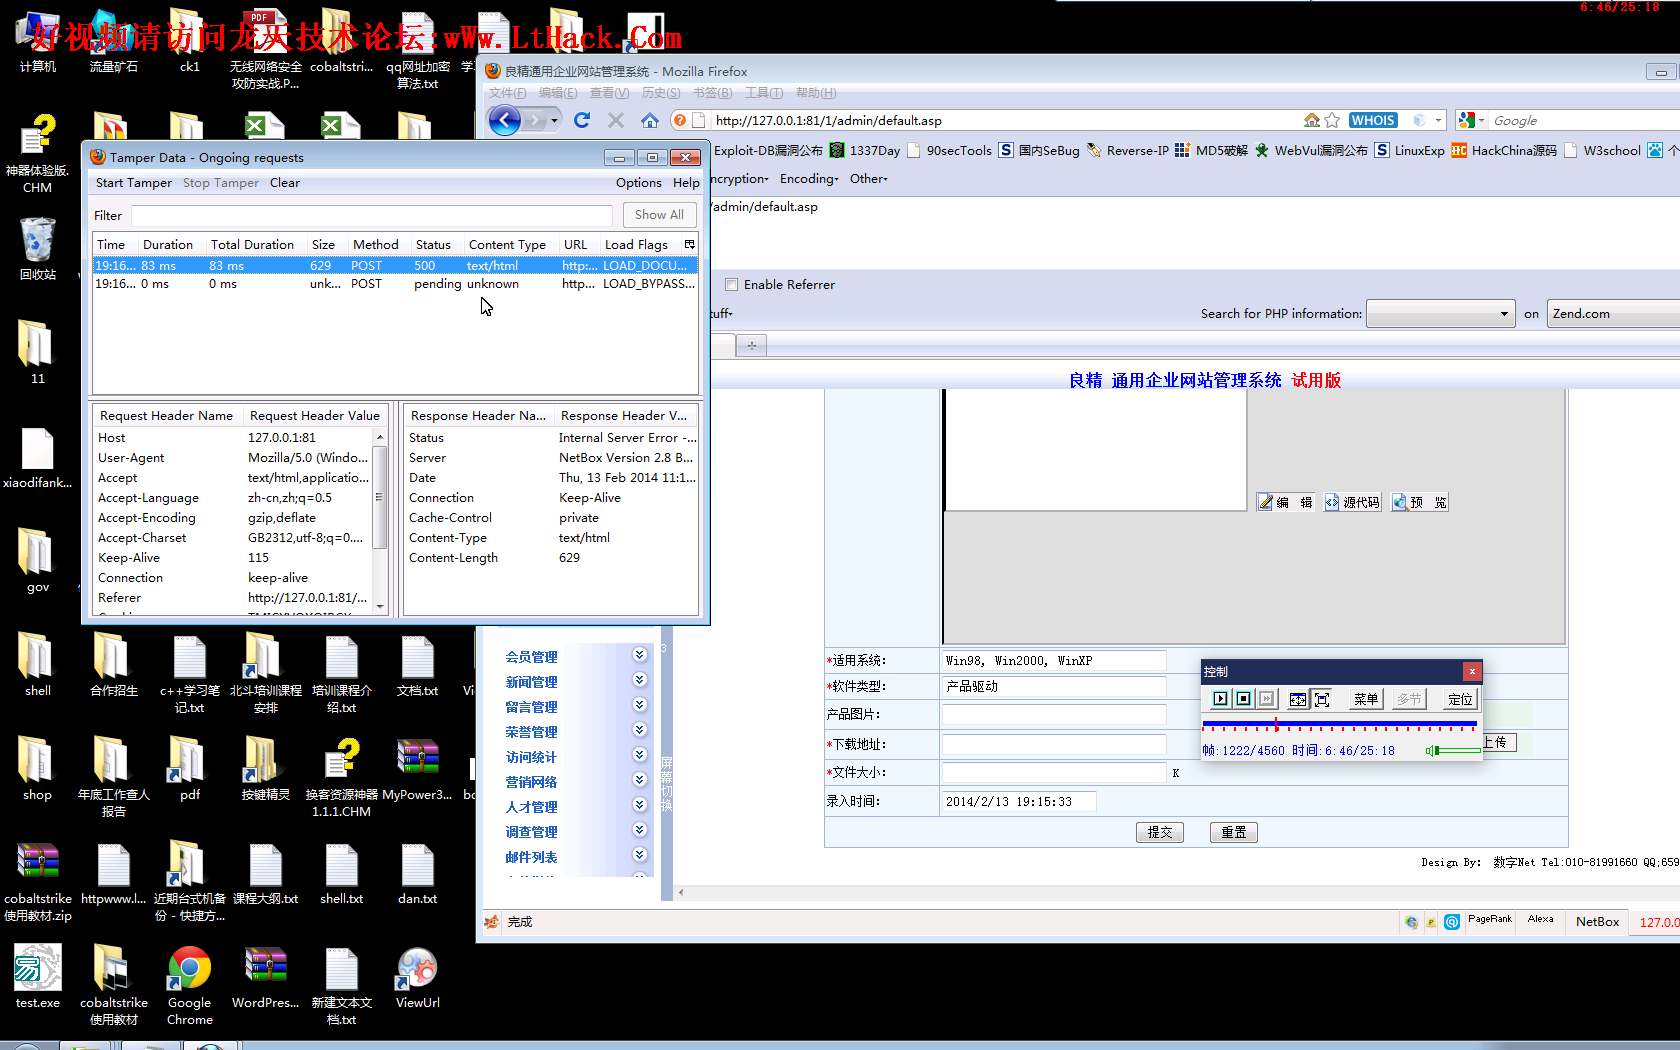Click the speaker icon next to the volume slider
Image resolution: width=1680 pixels, height=1050 pixels.
[1432, 750]
